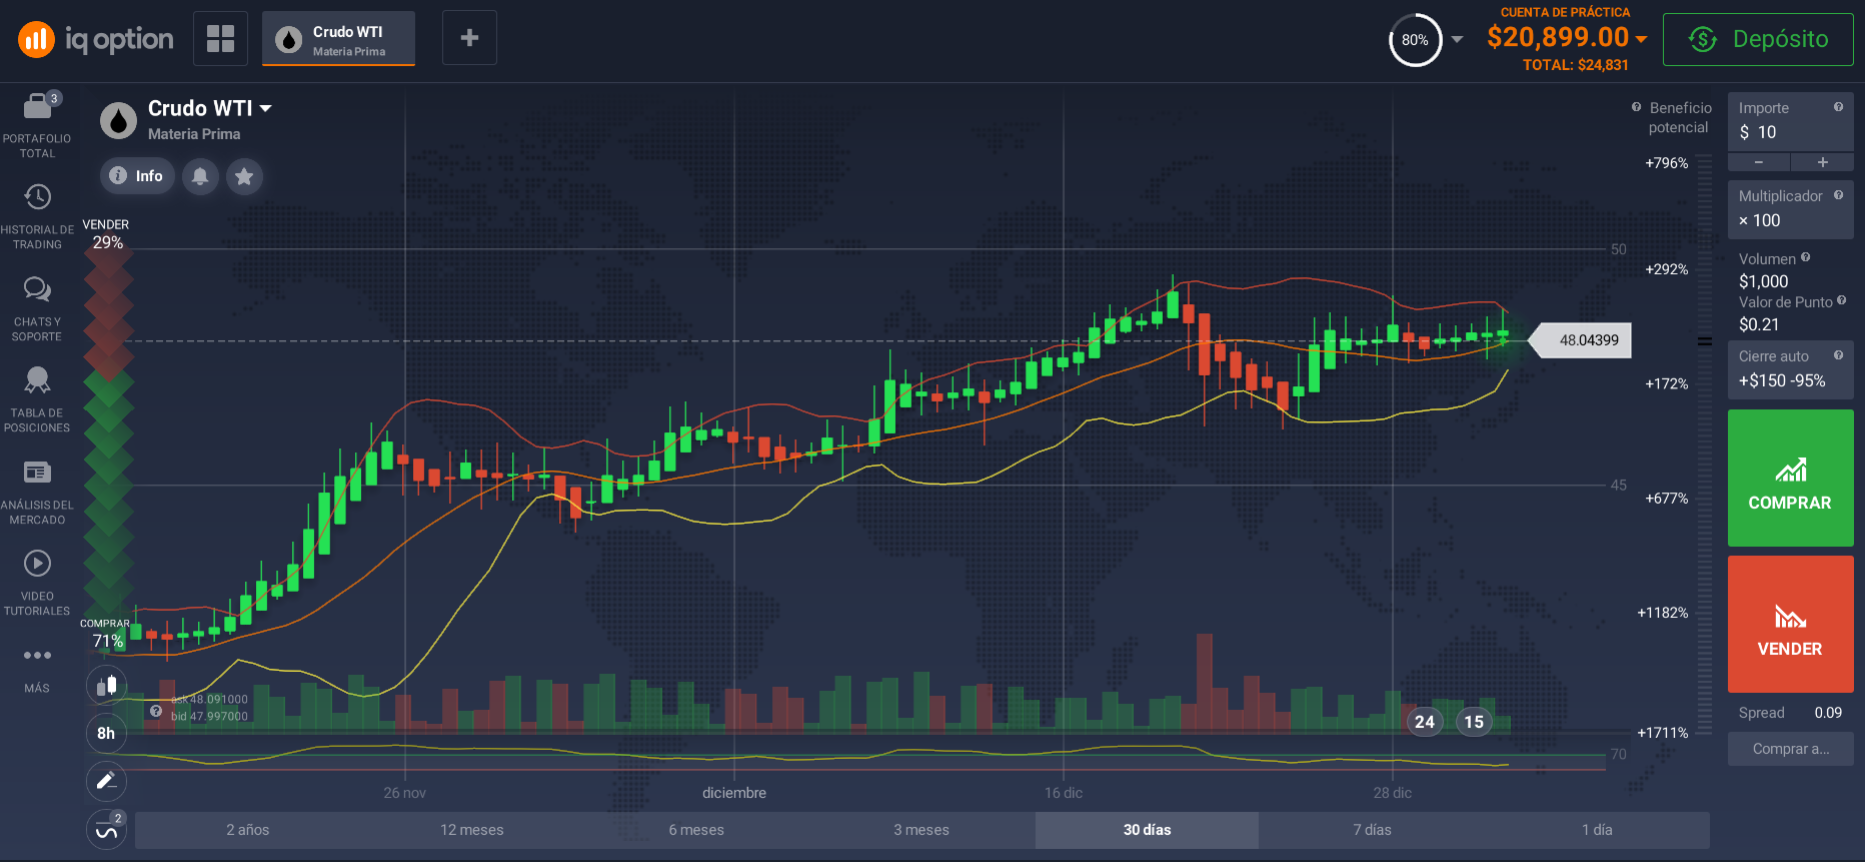Click the Vender 29% sentiment label
This screenshot has height=862, width=1865.
106,234
